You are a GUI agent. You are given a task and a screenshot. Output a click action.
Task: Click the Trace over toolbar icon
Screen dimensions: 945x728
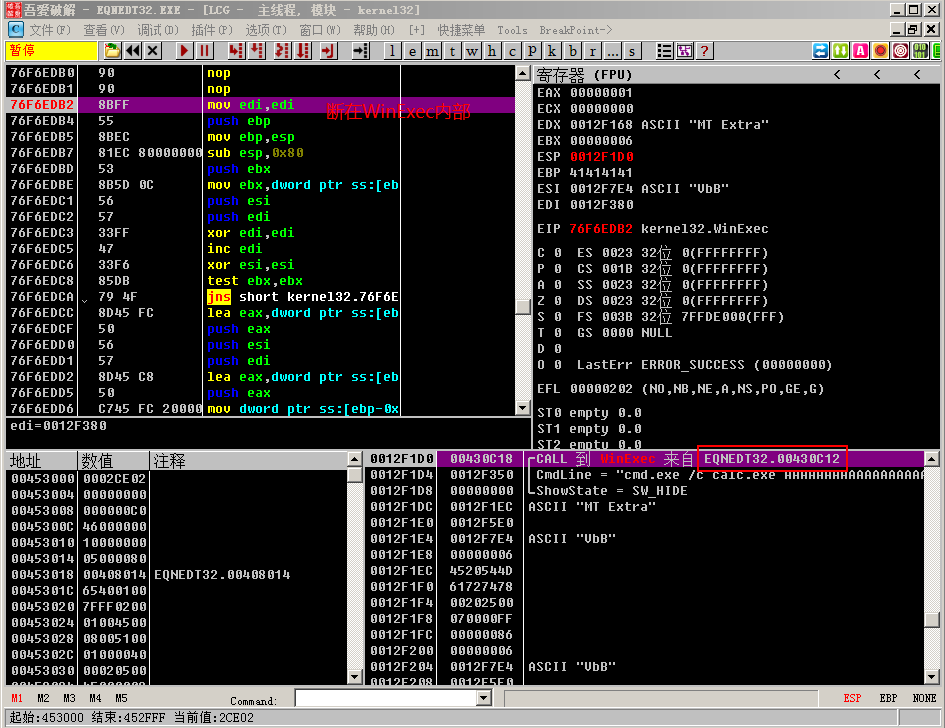coord(303,51)
